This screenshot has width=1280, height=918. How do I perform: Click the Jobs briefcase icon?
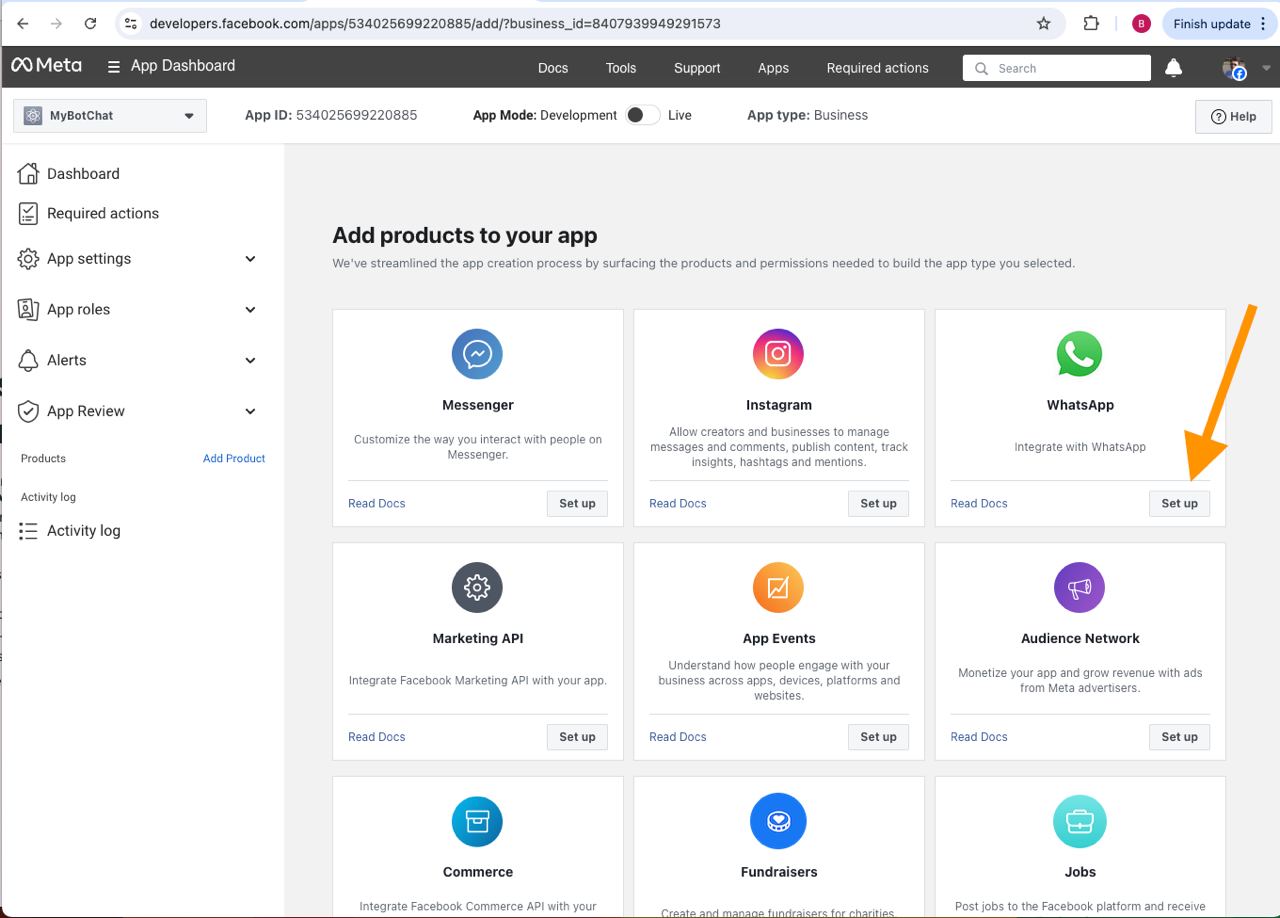(1080, 820)
